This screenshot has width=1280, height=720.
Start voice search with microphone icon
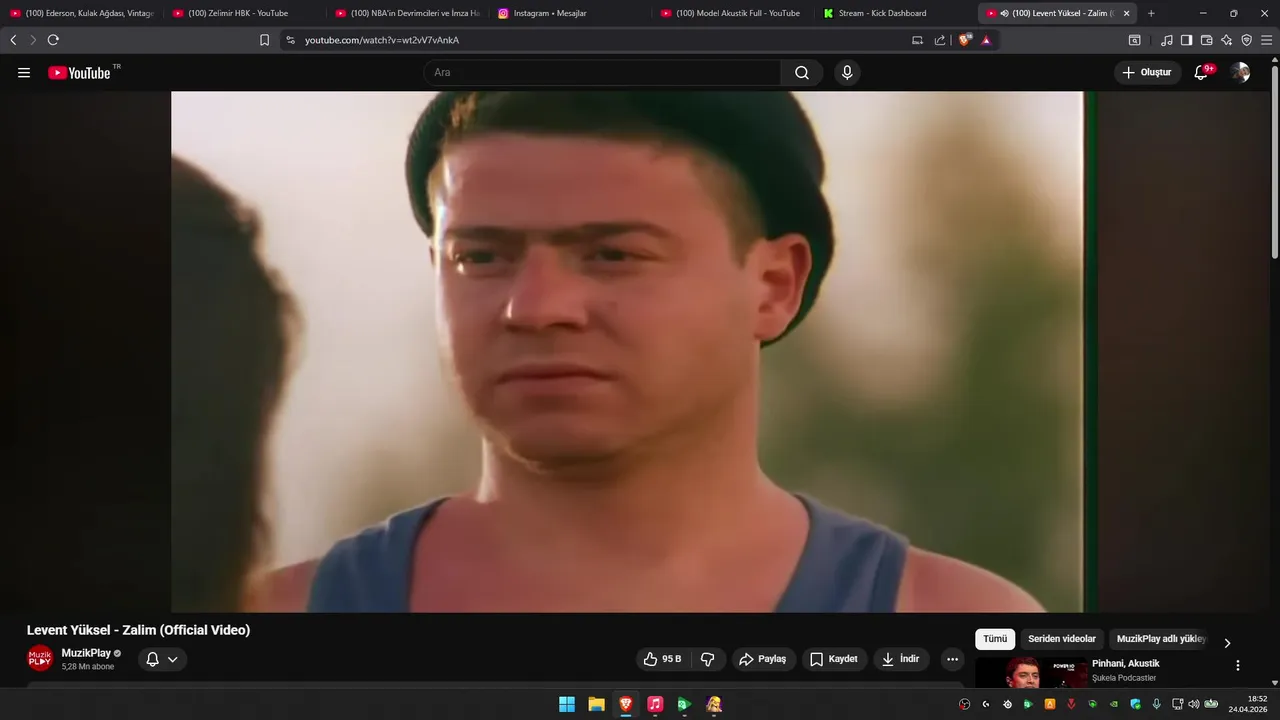(847, 72)
